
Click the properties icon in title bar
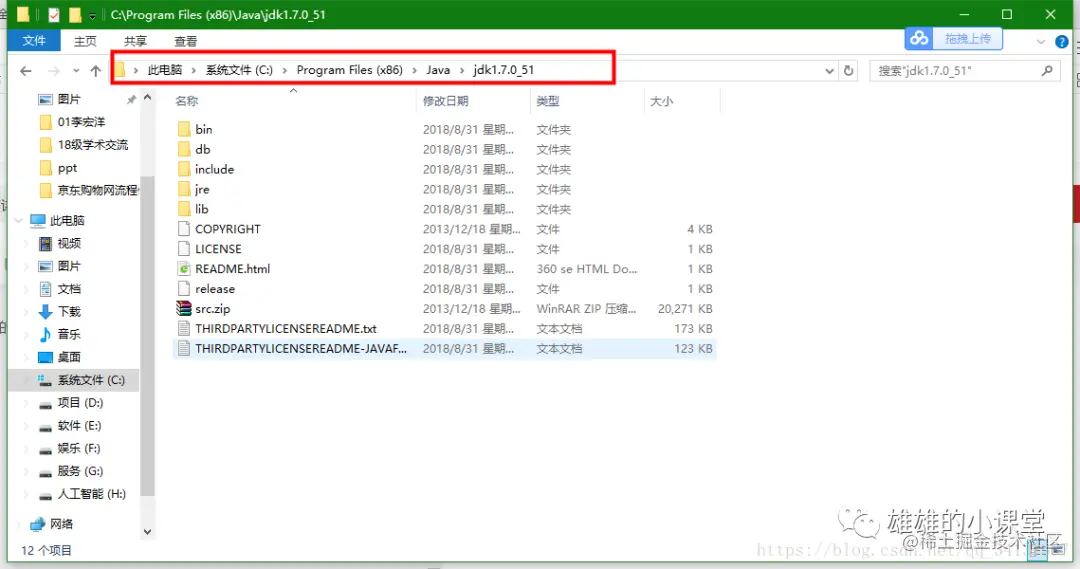coord(54,14)
